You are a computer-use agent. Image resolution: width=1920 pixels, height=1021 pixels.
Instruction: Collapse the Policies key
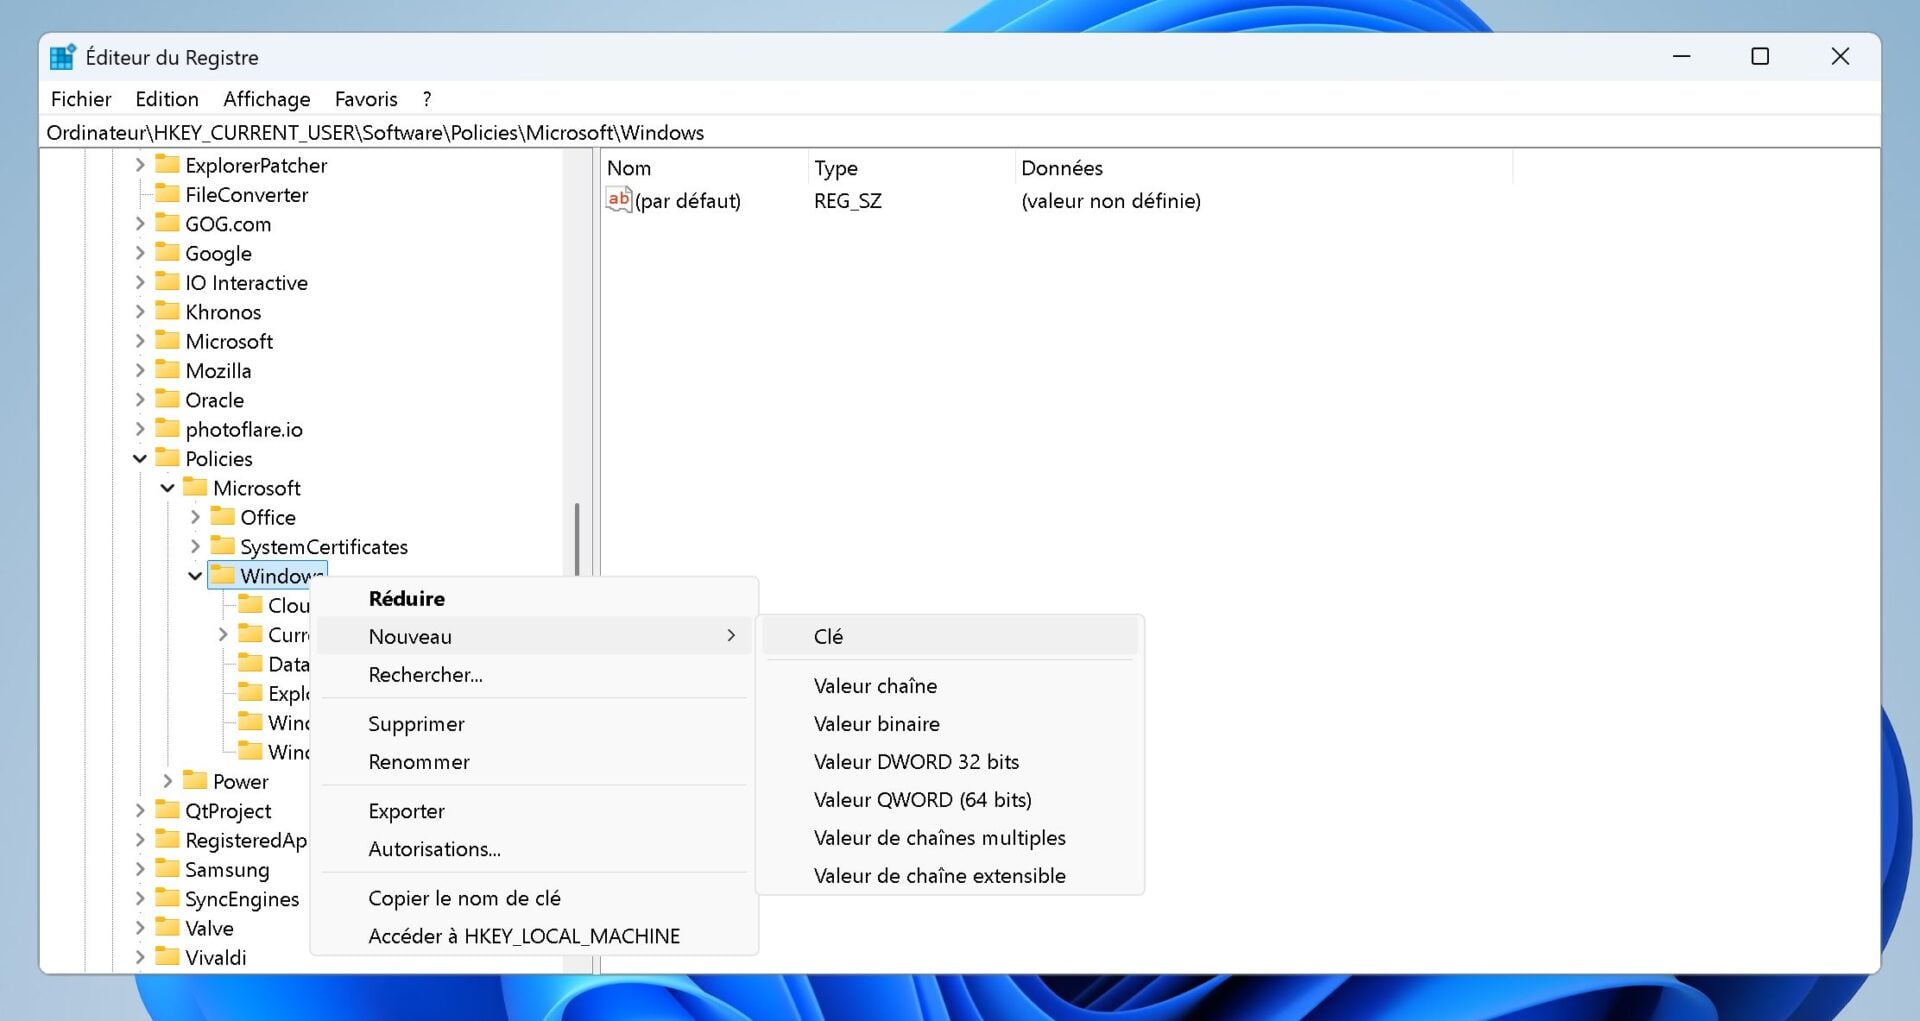pyautogui.click(x=140, y=458)
